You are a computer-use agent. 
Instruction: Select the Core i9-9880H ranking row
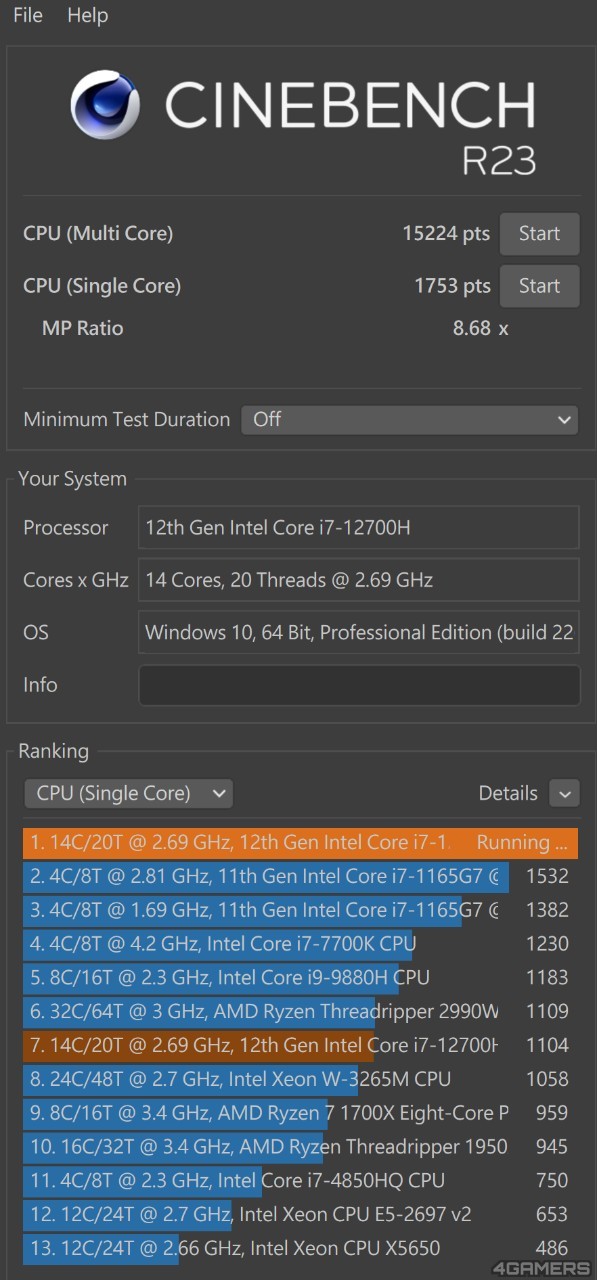pos(300,978)
